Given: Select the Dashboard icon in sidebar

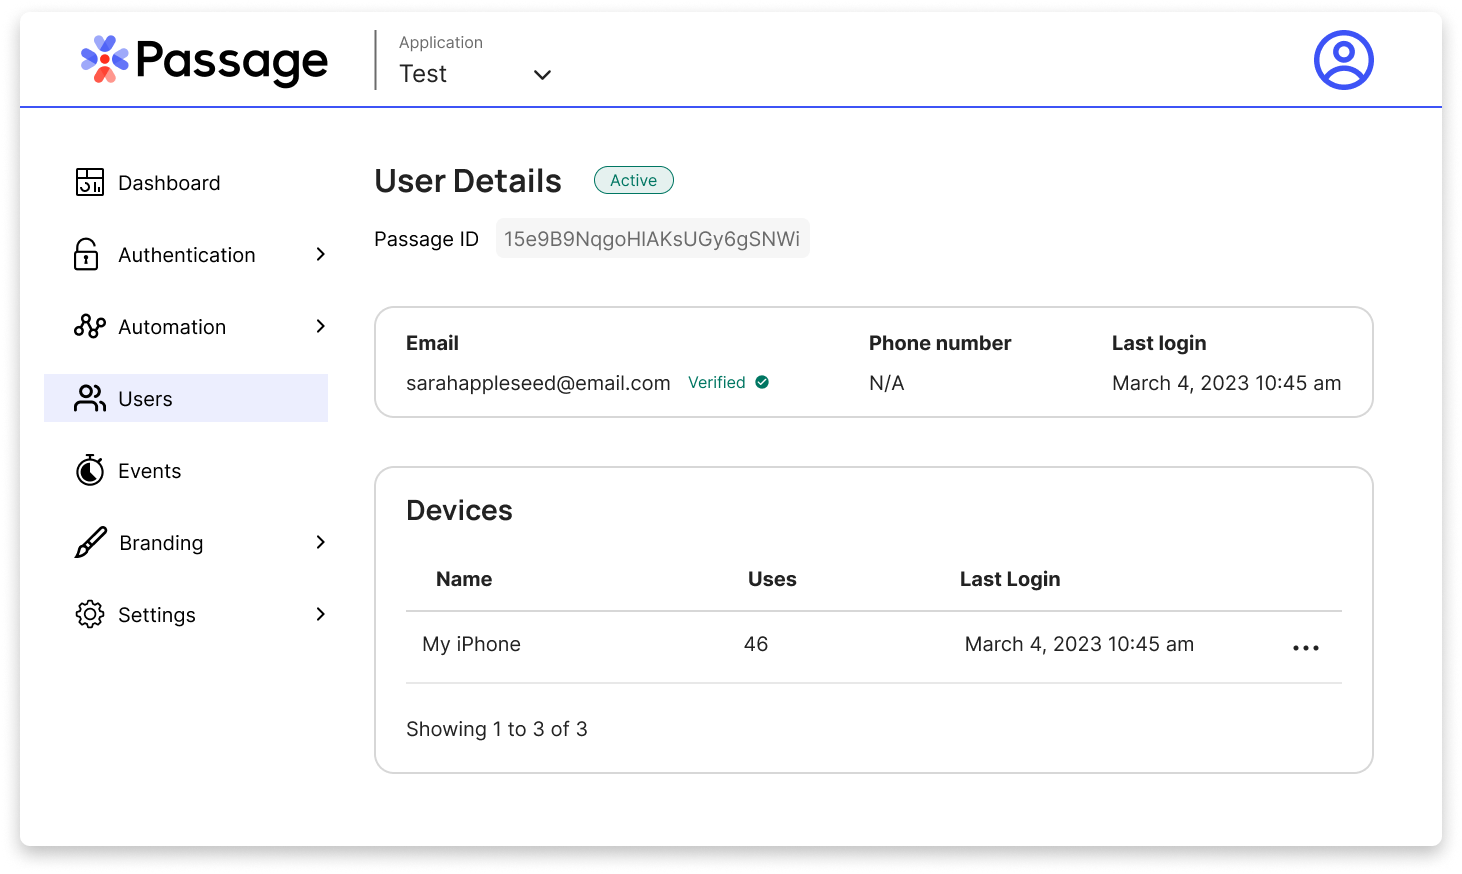Looking at the screenshot, I should (89, 182).
